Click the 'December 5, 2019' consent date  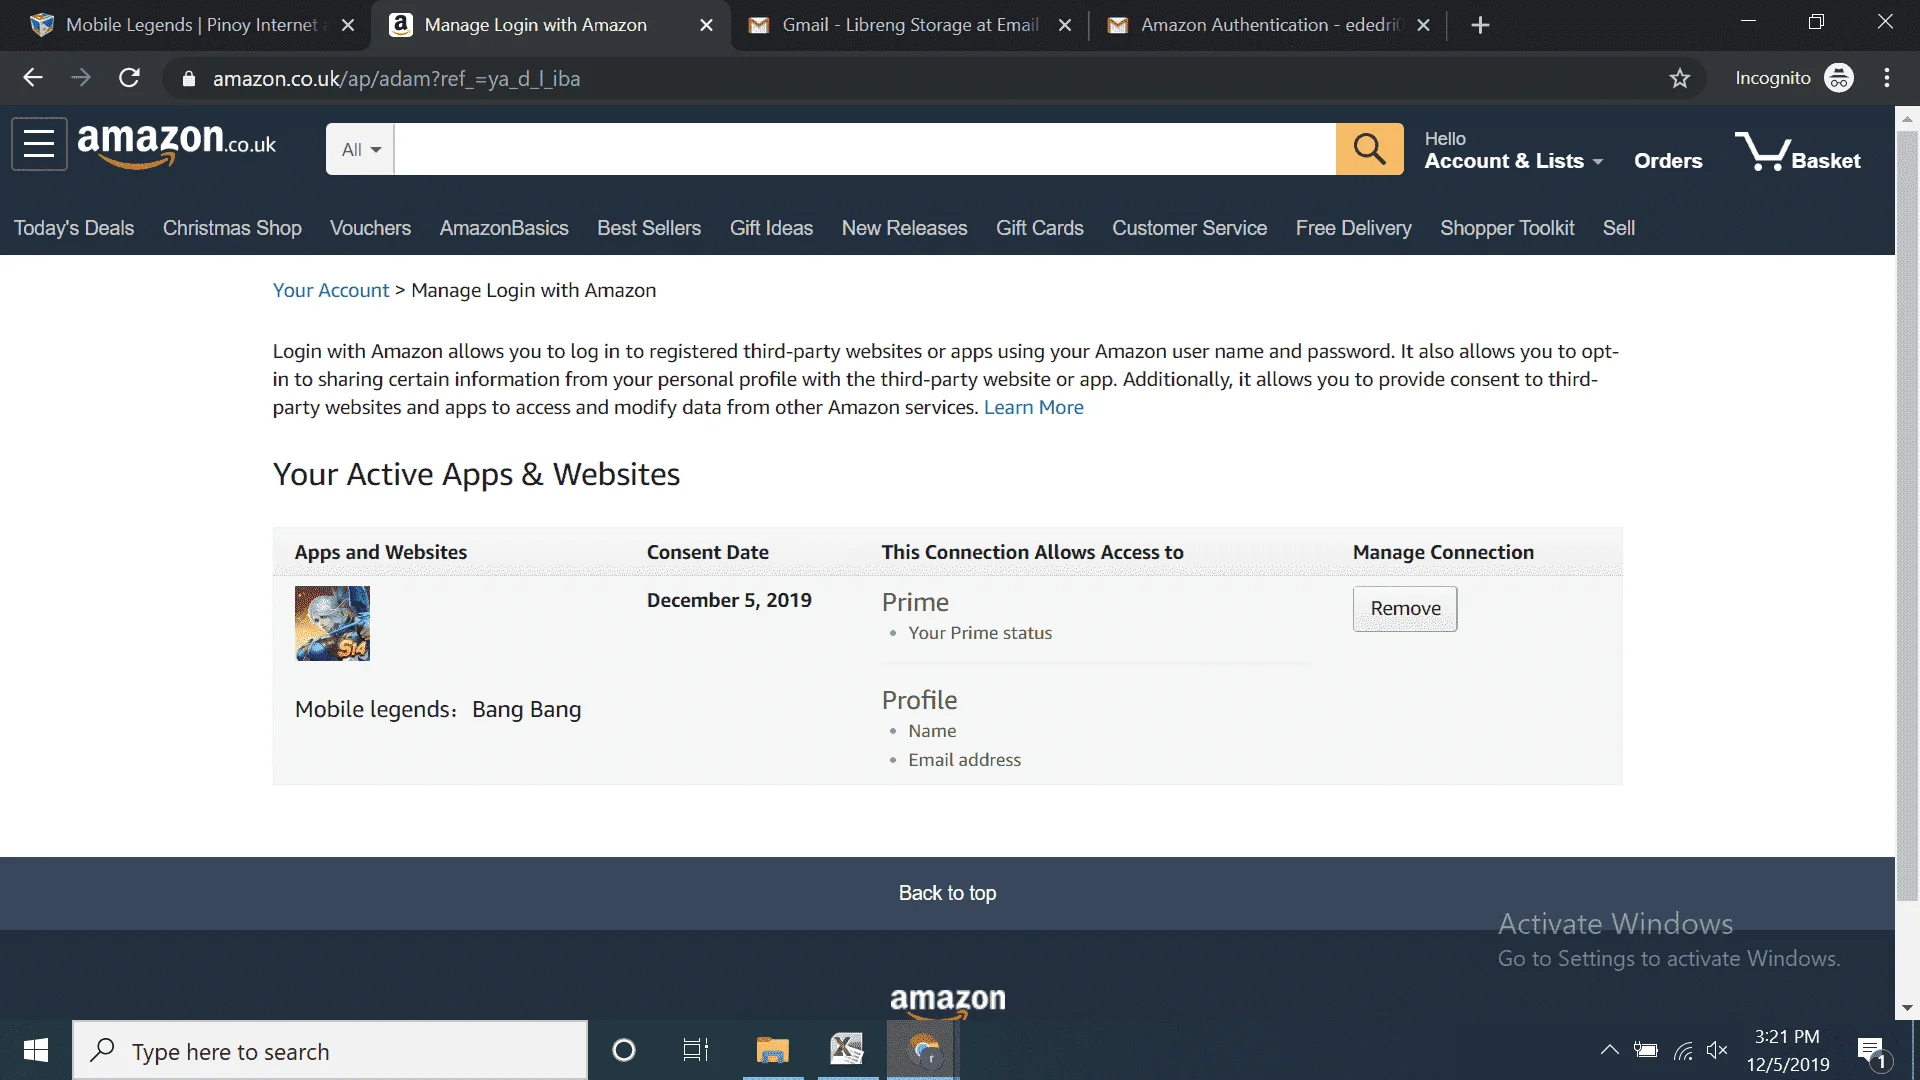(x=729, y=600)
